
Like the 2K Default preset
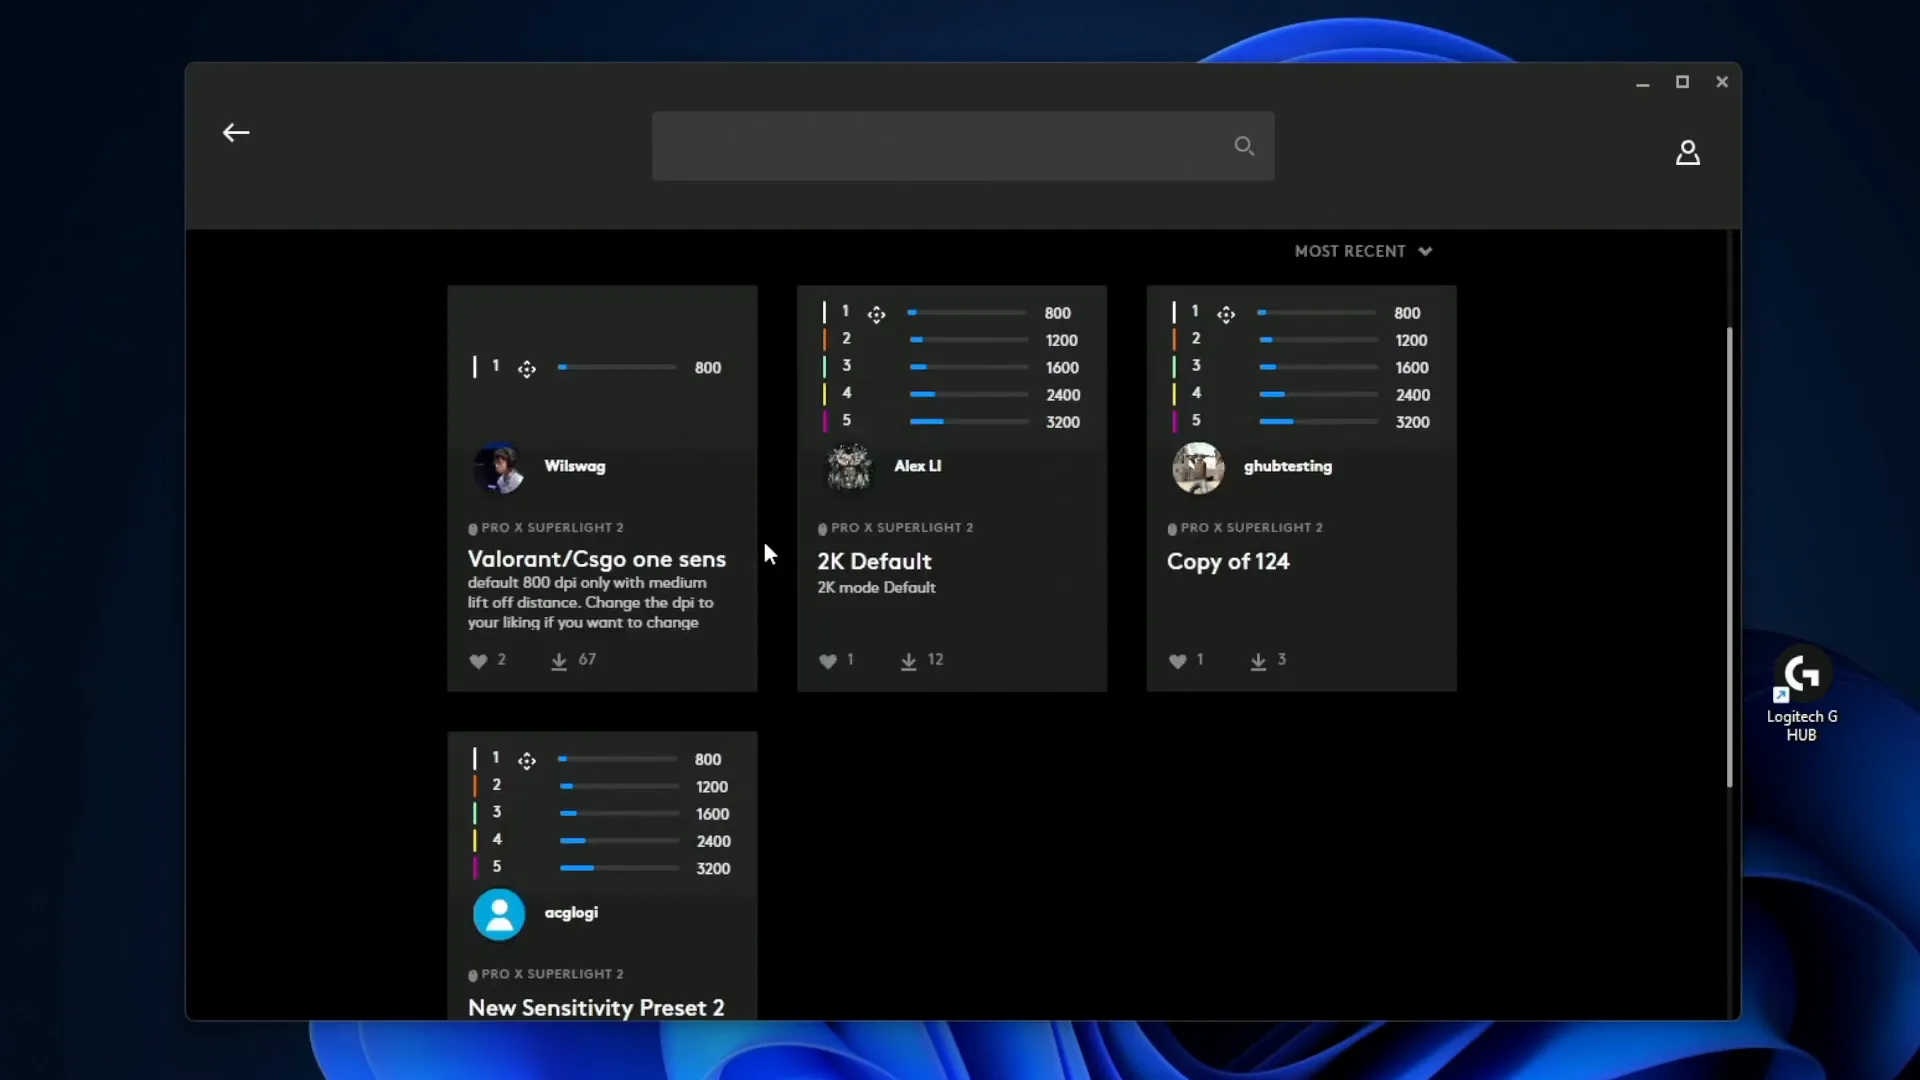pos(828,660)
